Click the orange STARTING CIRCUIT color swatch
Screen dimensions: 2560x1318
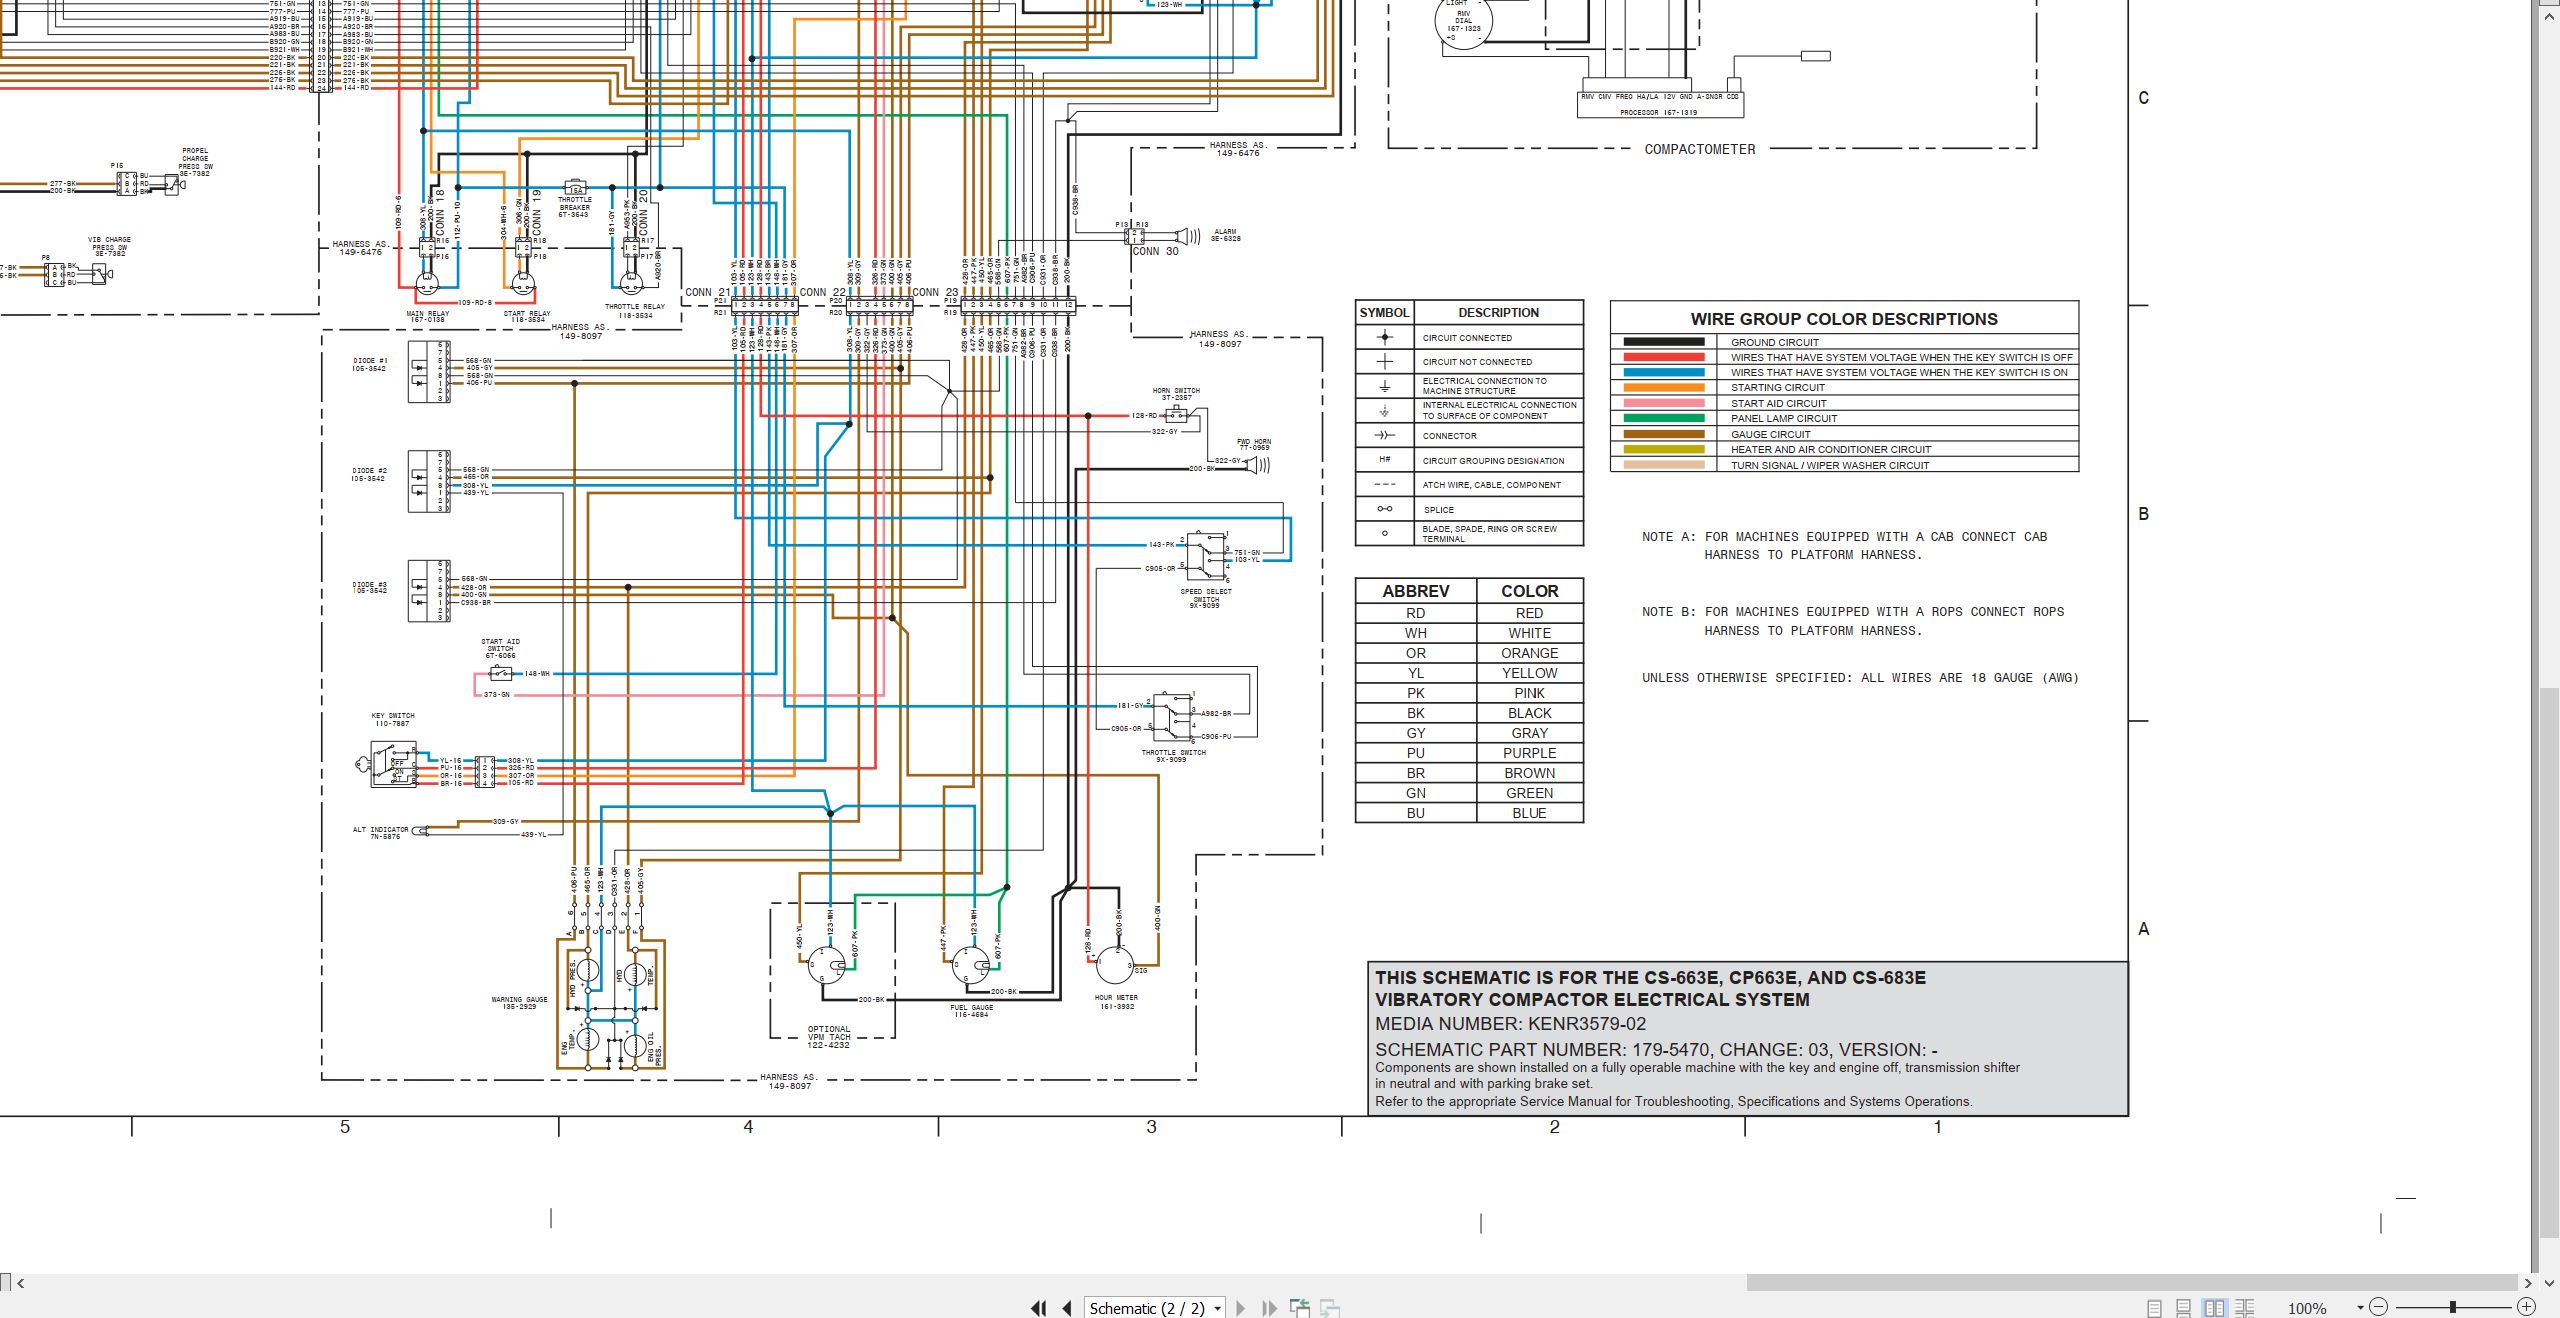(1664, 388)
